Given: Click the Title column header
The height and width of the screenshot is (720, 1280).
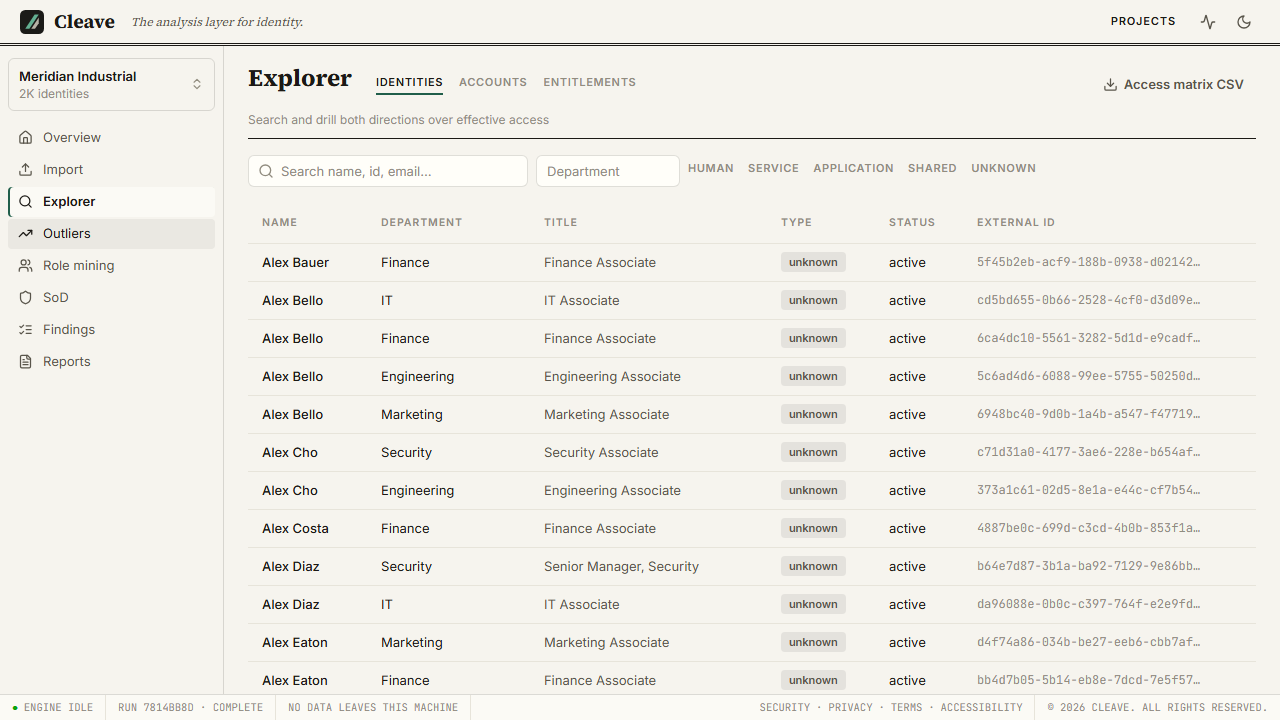Looking at the screenshot, I should pyautogui.click(x=560, y=222).
